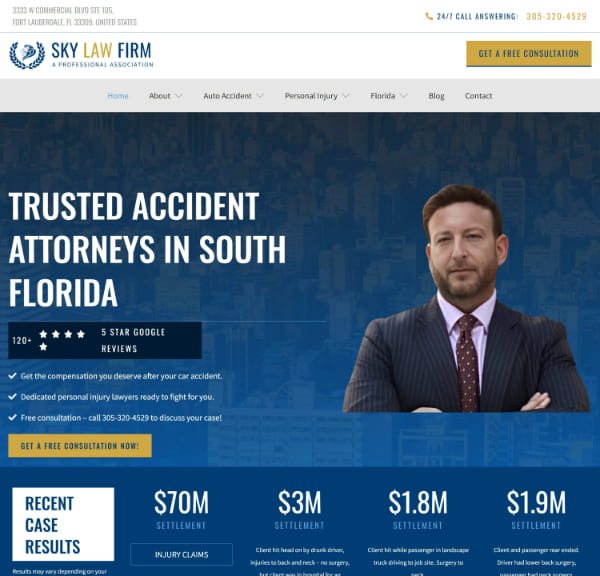The height and width of the screenshot is (576, 600).
Task: Go to the Home menu item
Action: [118, 96]
